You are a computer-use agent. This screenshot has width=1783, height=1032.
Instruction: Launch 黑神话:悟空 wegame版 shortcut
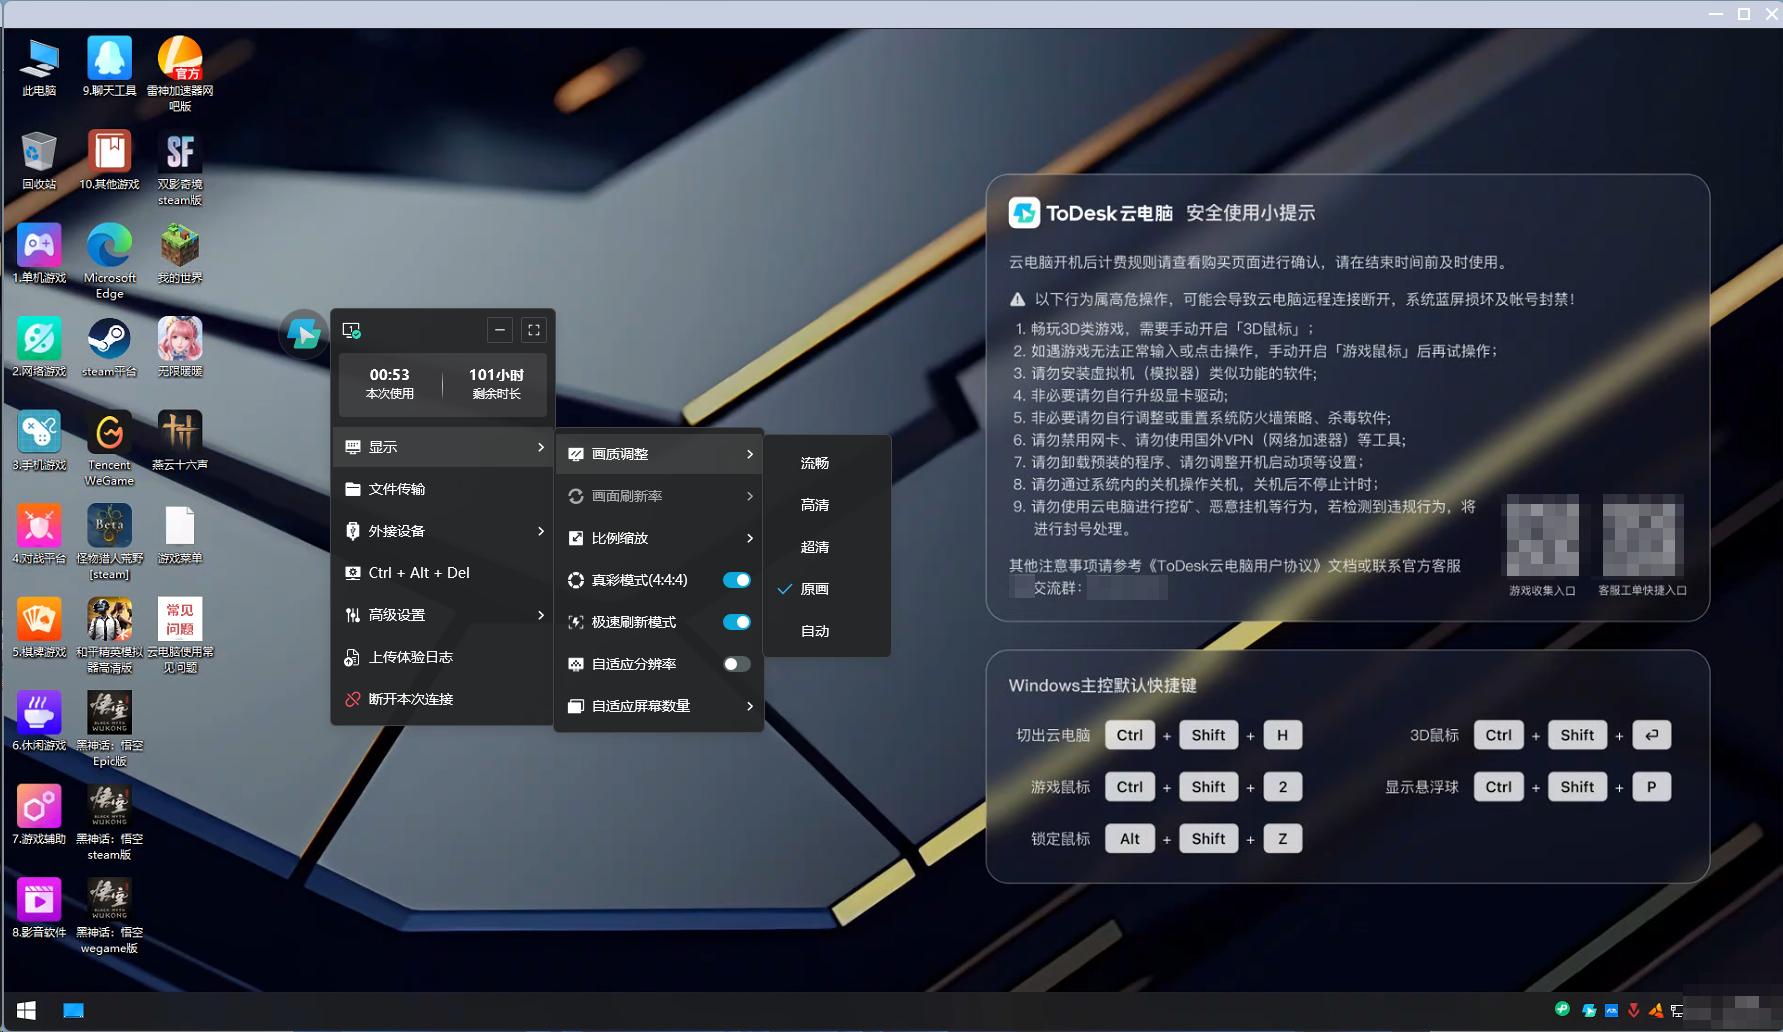click(x=109, y=916)
